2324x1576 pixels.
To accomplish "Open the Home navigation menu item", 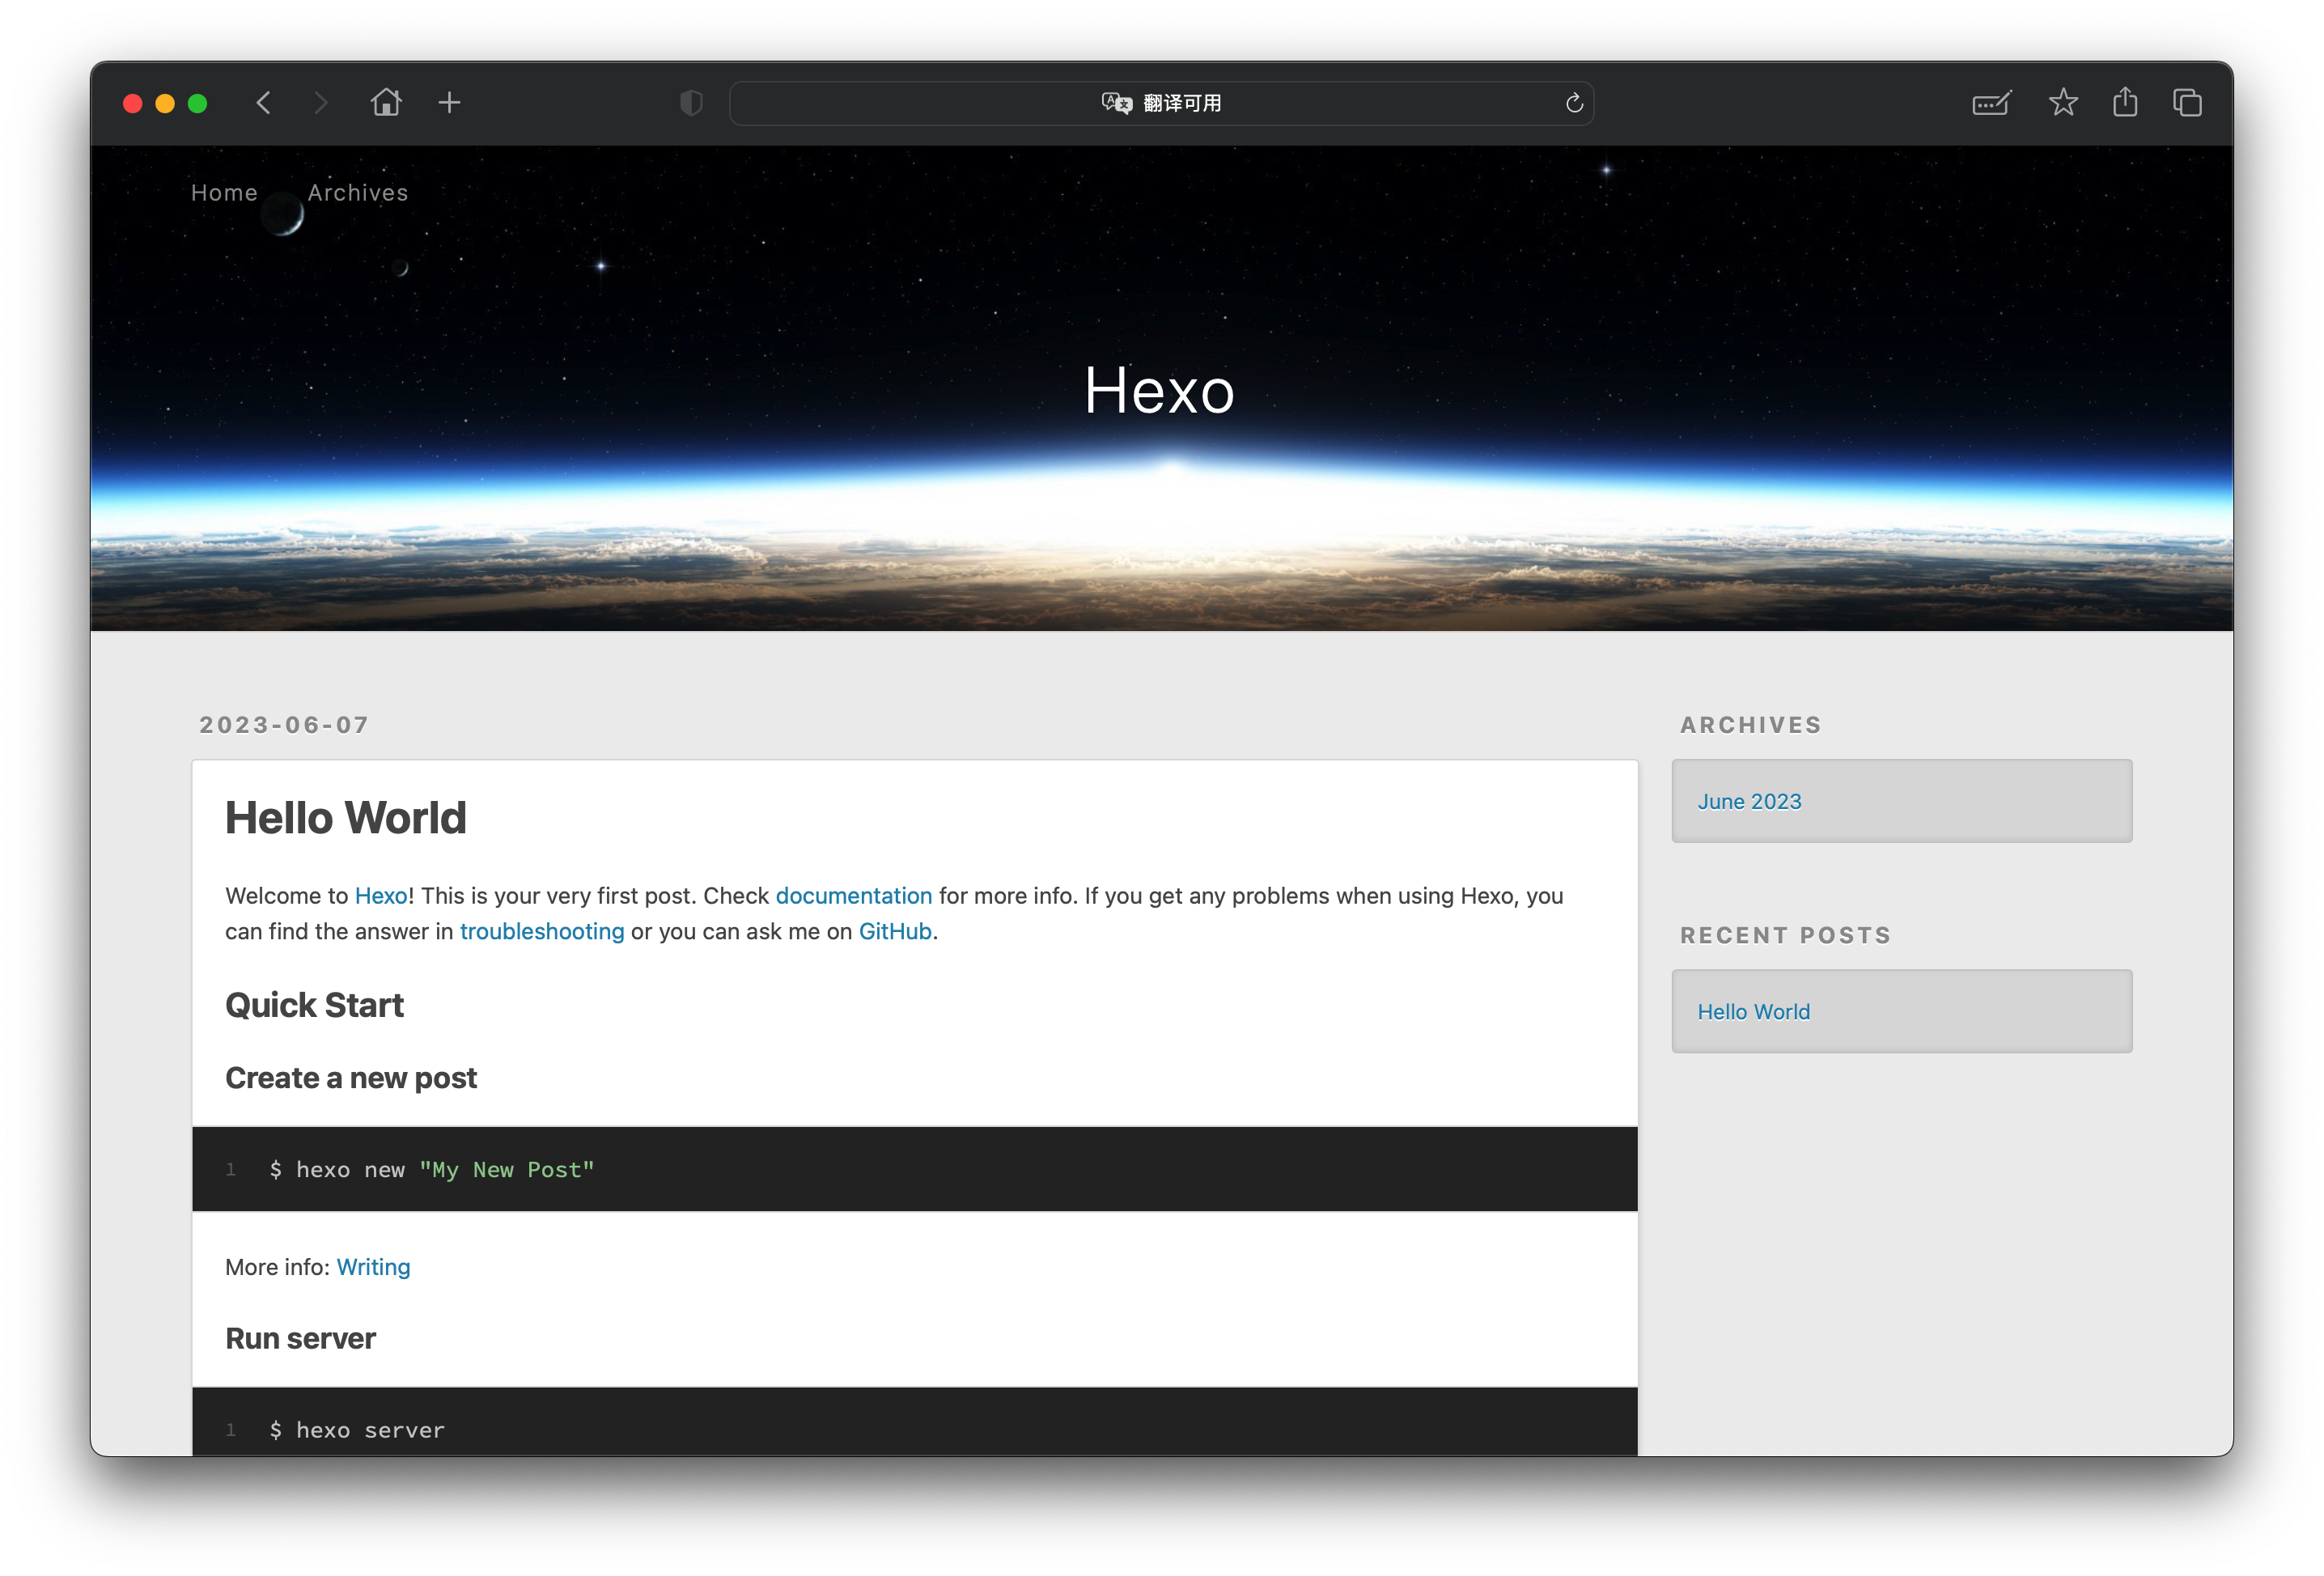I will click(x=224, y=192).
